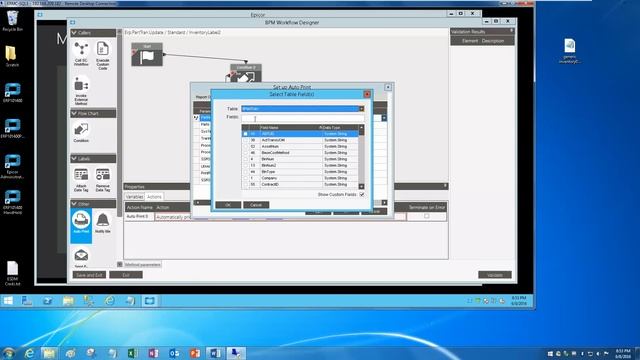Check the AssetNum field checkbox

pos(245,147)
